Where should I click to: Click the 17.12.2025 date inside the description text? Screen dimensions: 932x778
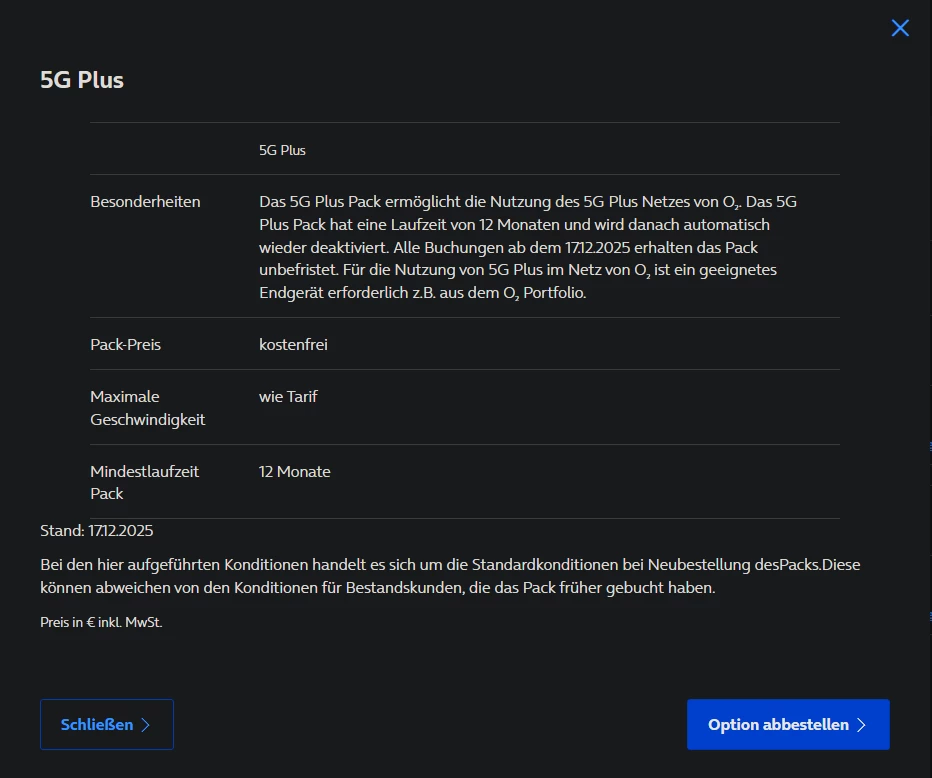(591, 247)
